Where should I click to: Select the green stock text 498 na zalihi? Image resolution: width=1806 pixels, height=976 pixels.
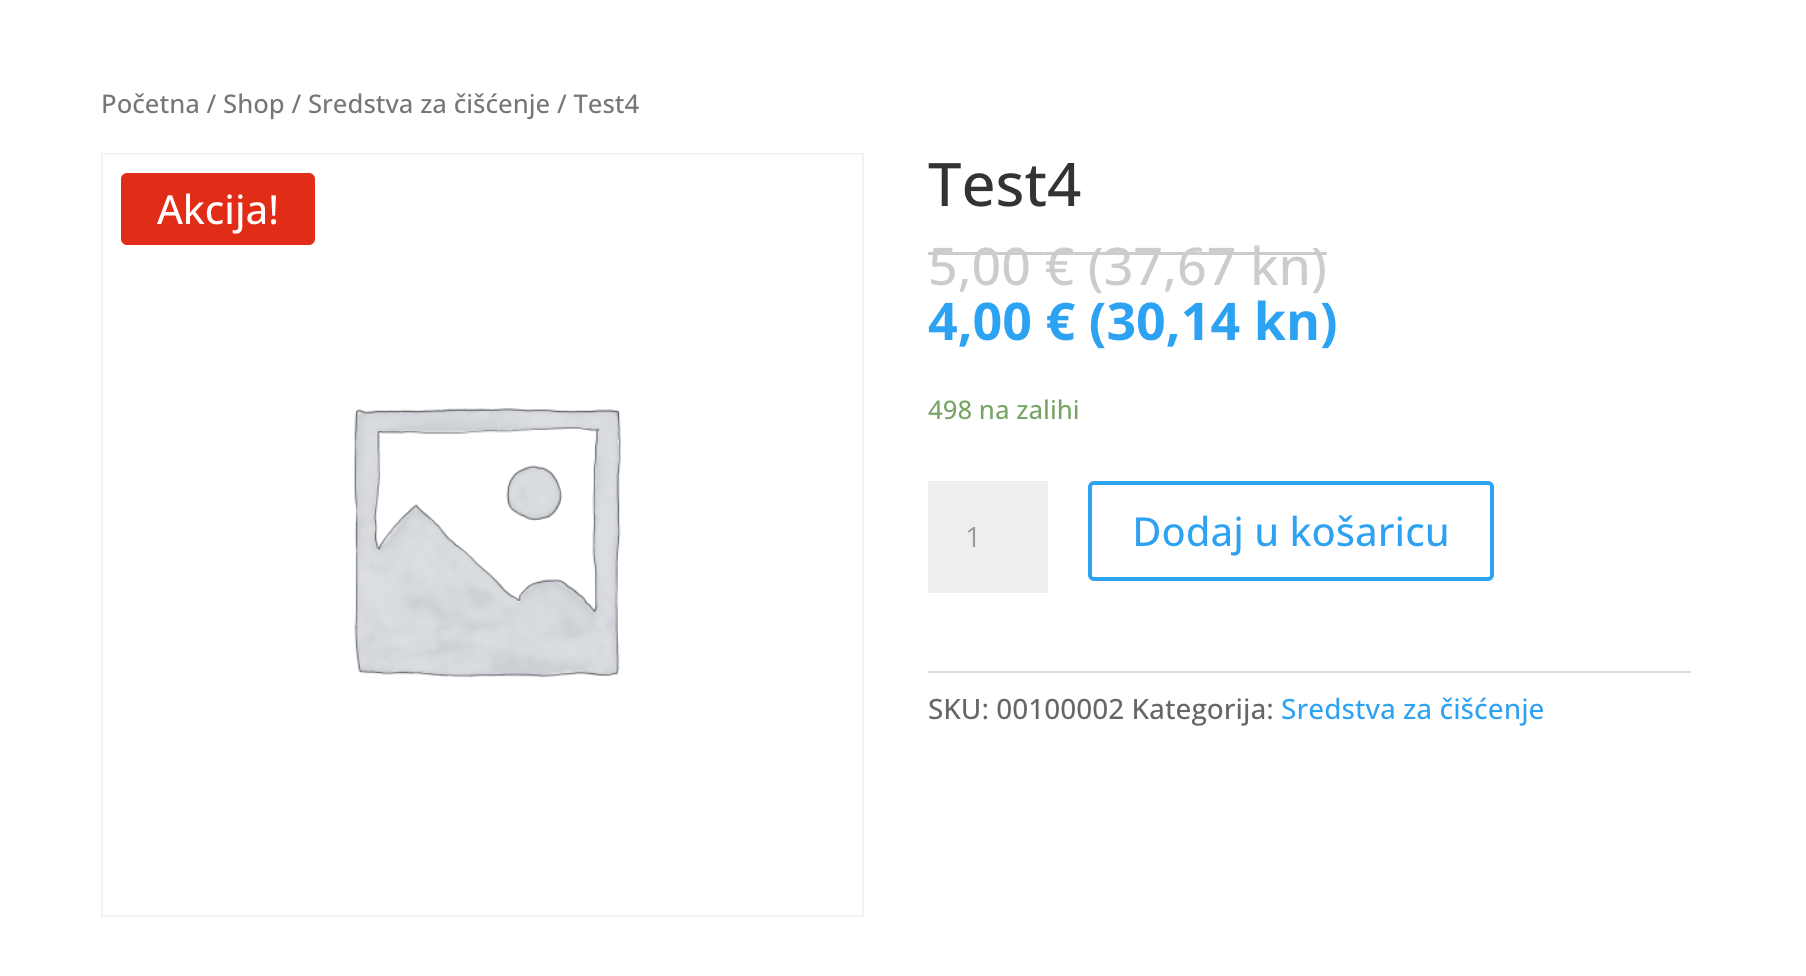pyautogui.click(x=1003, y=409)
